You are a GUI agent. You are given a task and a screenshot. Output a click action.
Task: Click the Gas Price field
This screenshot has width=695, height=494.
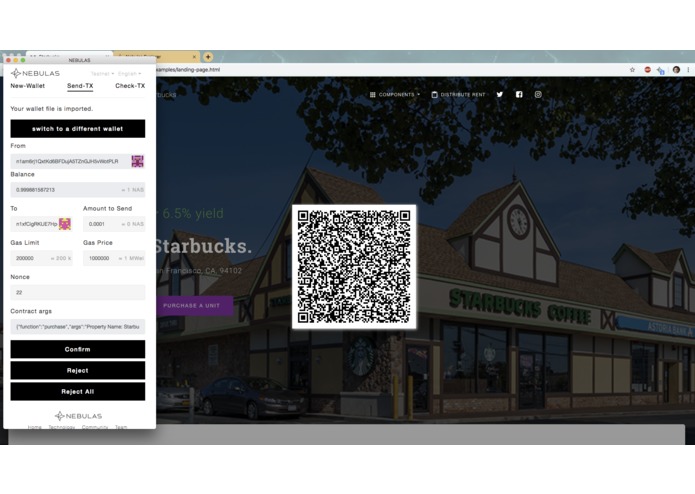[x=114, y=258]
